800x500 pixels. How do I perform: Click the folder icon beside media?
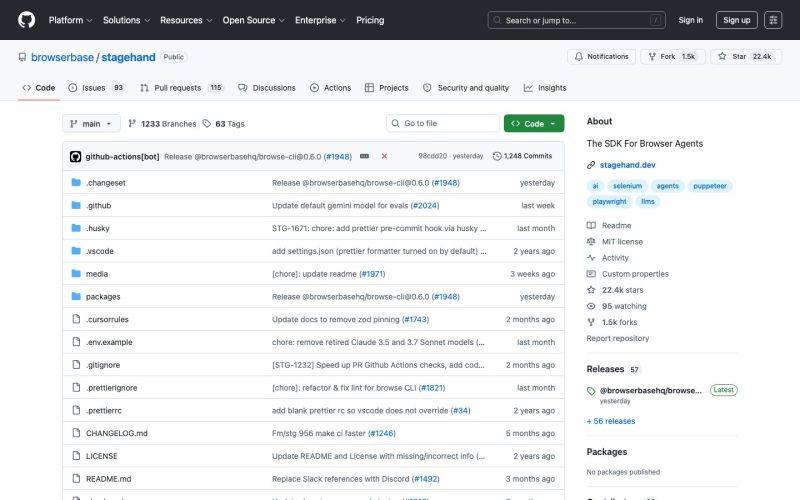point(76,273)
